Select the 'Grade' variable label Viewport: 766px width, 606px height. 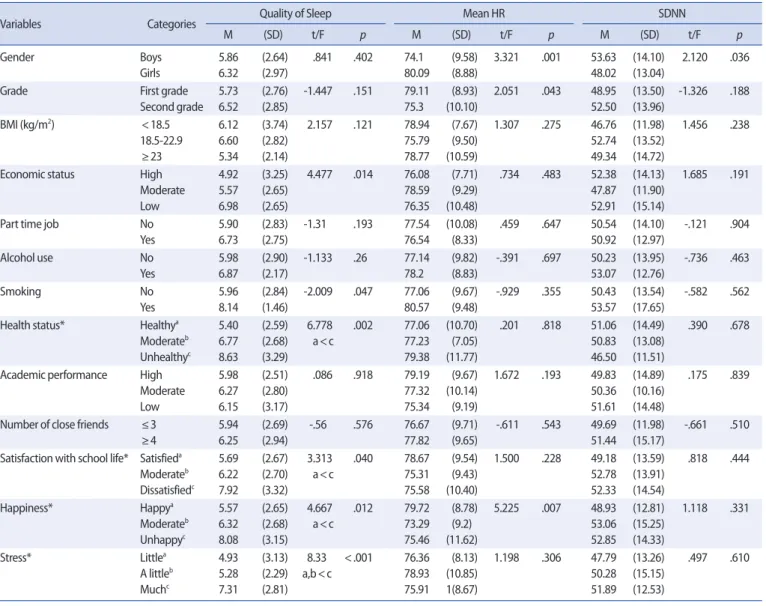(x=14, y=91)
